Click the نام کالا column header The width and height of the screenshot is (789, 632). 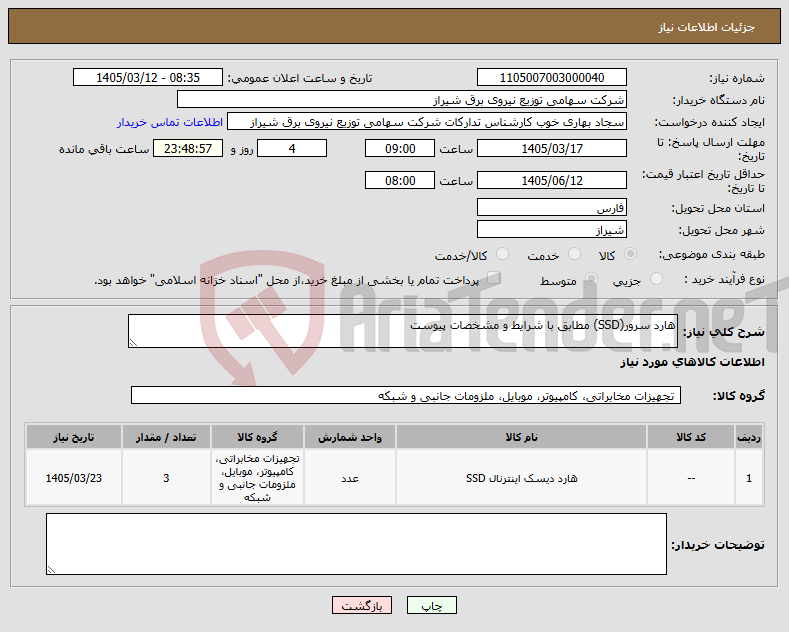(521, 437)
